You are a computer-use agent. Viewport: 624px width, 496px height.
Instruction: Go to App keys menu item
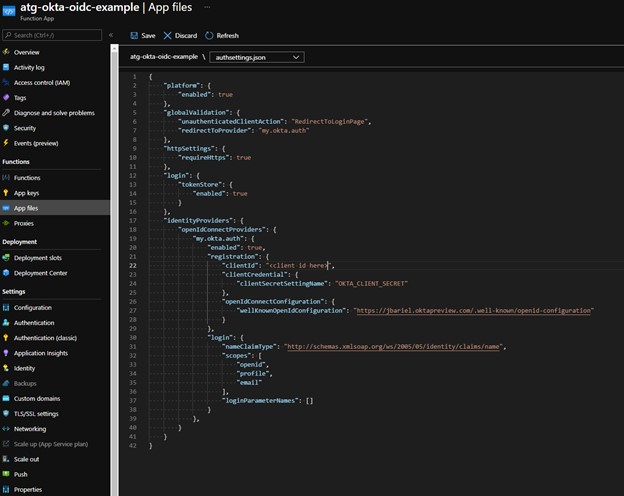point(26,192)
